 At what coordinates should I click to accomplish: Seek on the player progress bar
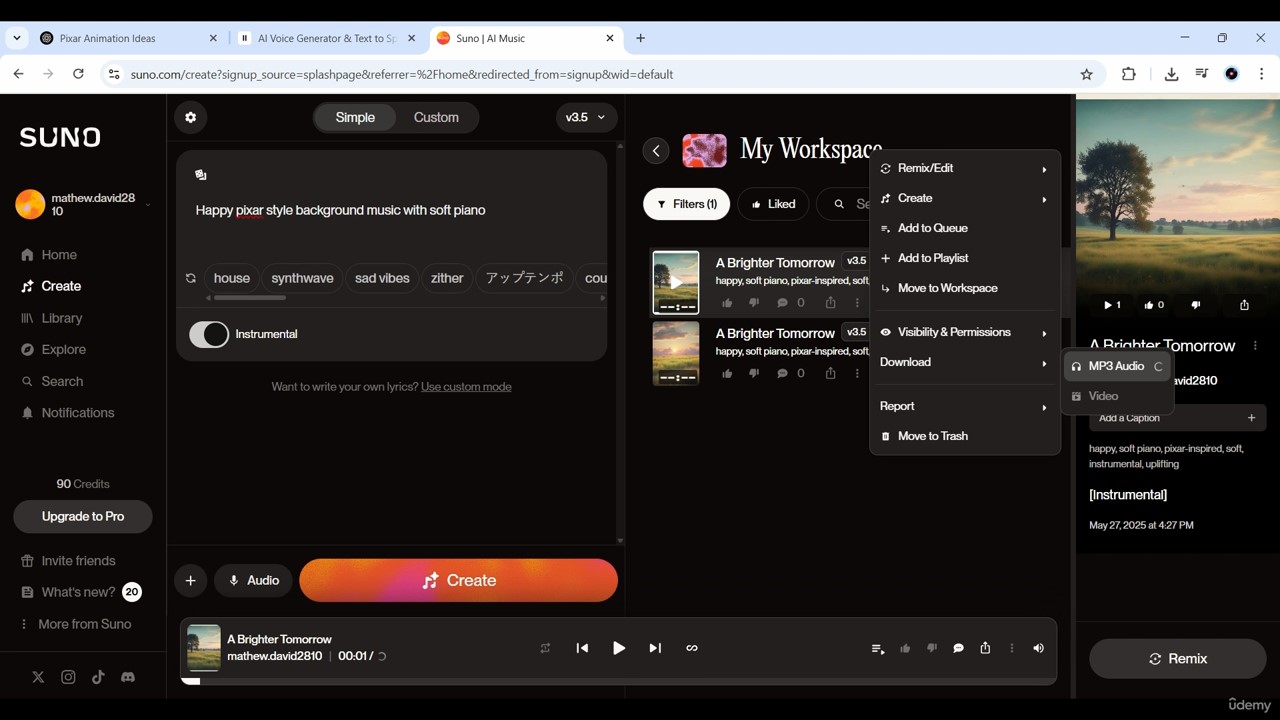(618, 681)
